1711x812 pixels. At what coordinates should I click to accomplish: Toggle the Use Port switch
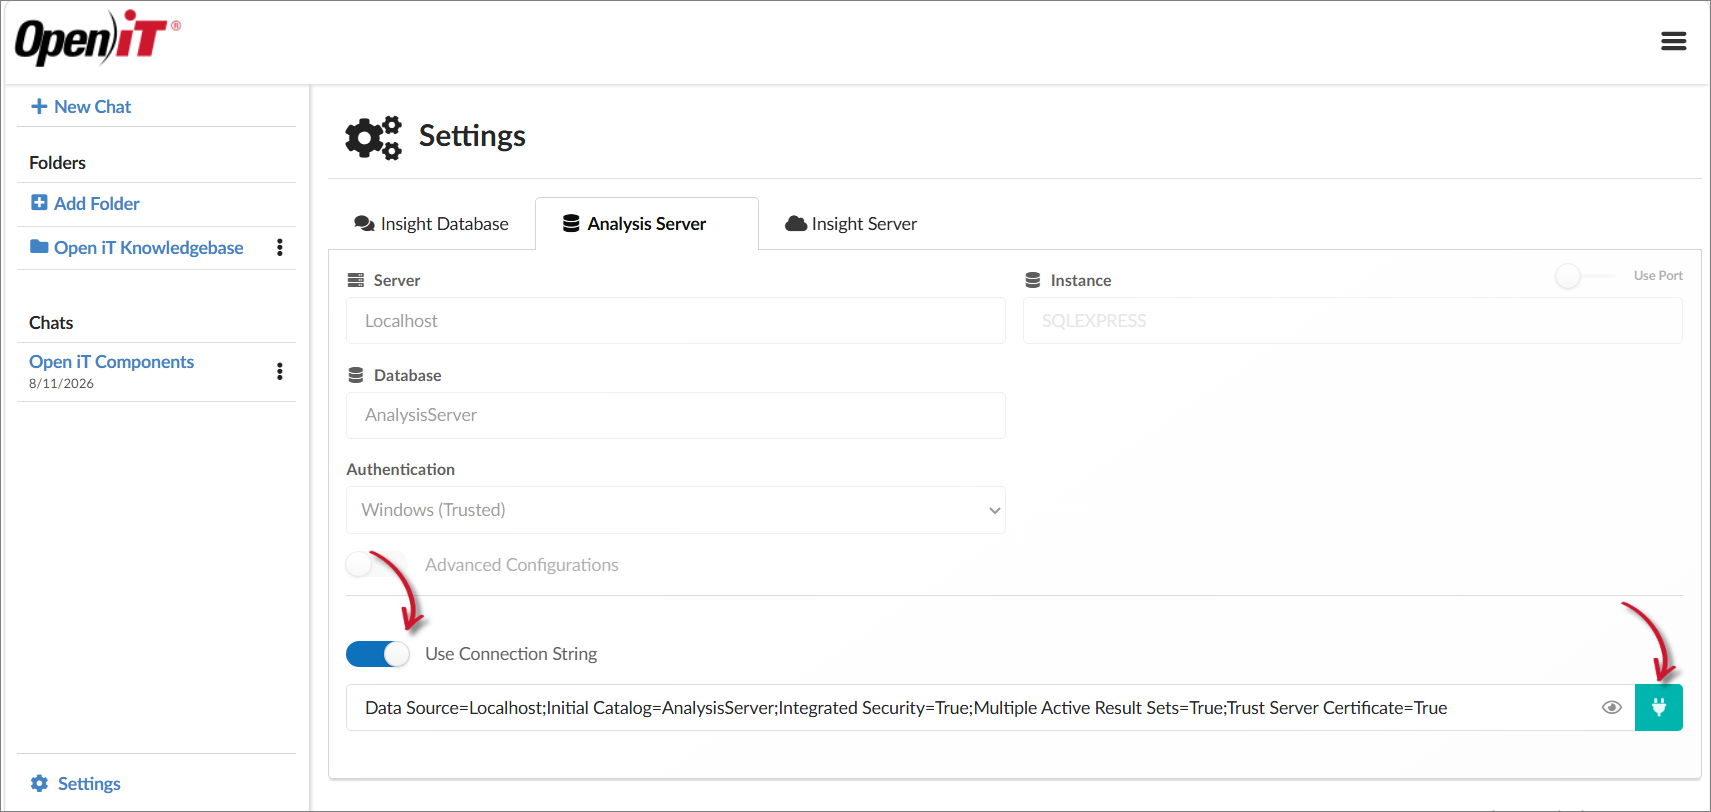point(1584,276)
